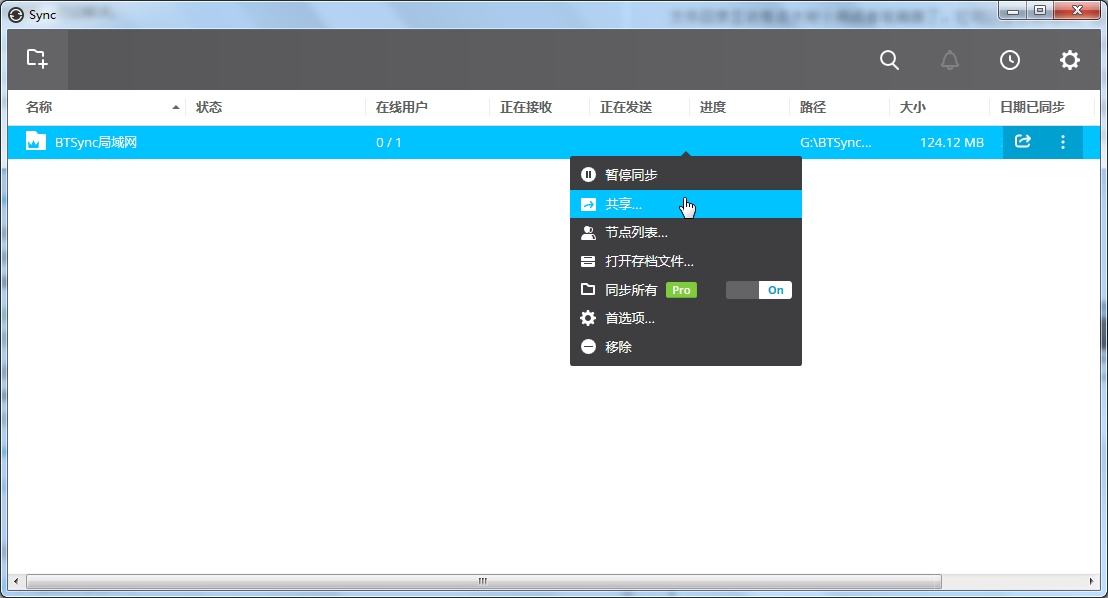The height and width of the screenshot is (598, 1108).
Task: Click the 路径 column header
Action: point(813,107)
